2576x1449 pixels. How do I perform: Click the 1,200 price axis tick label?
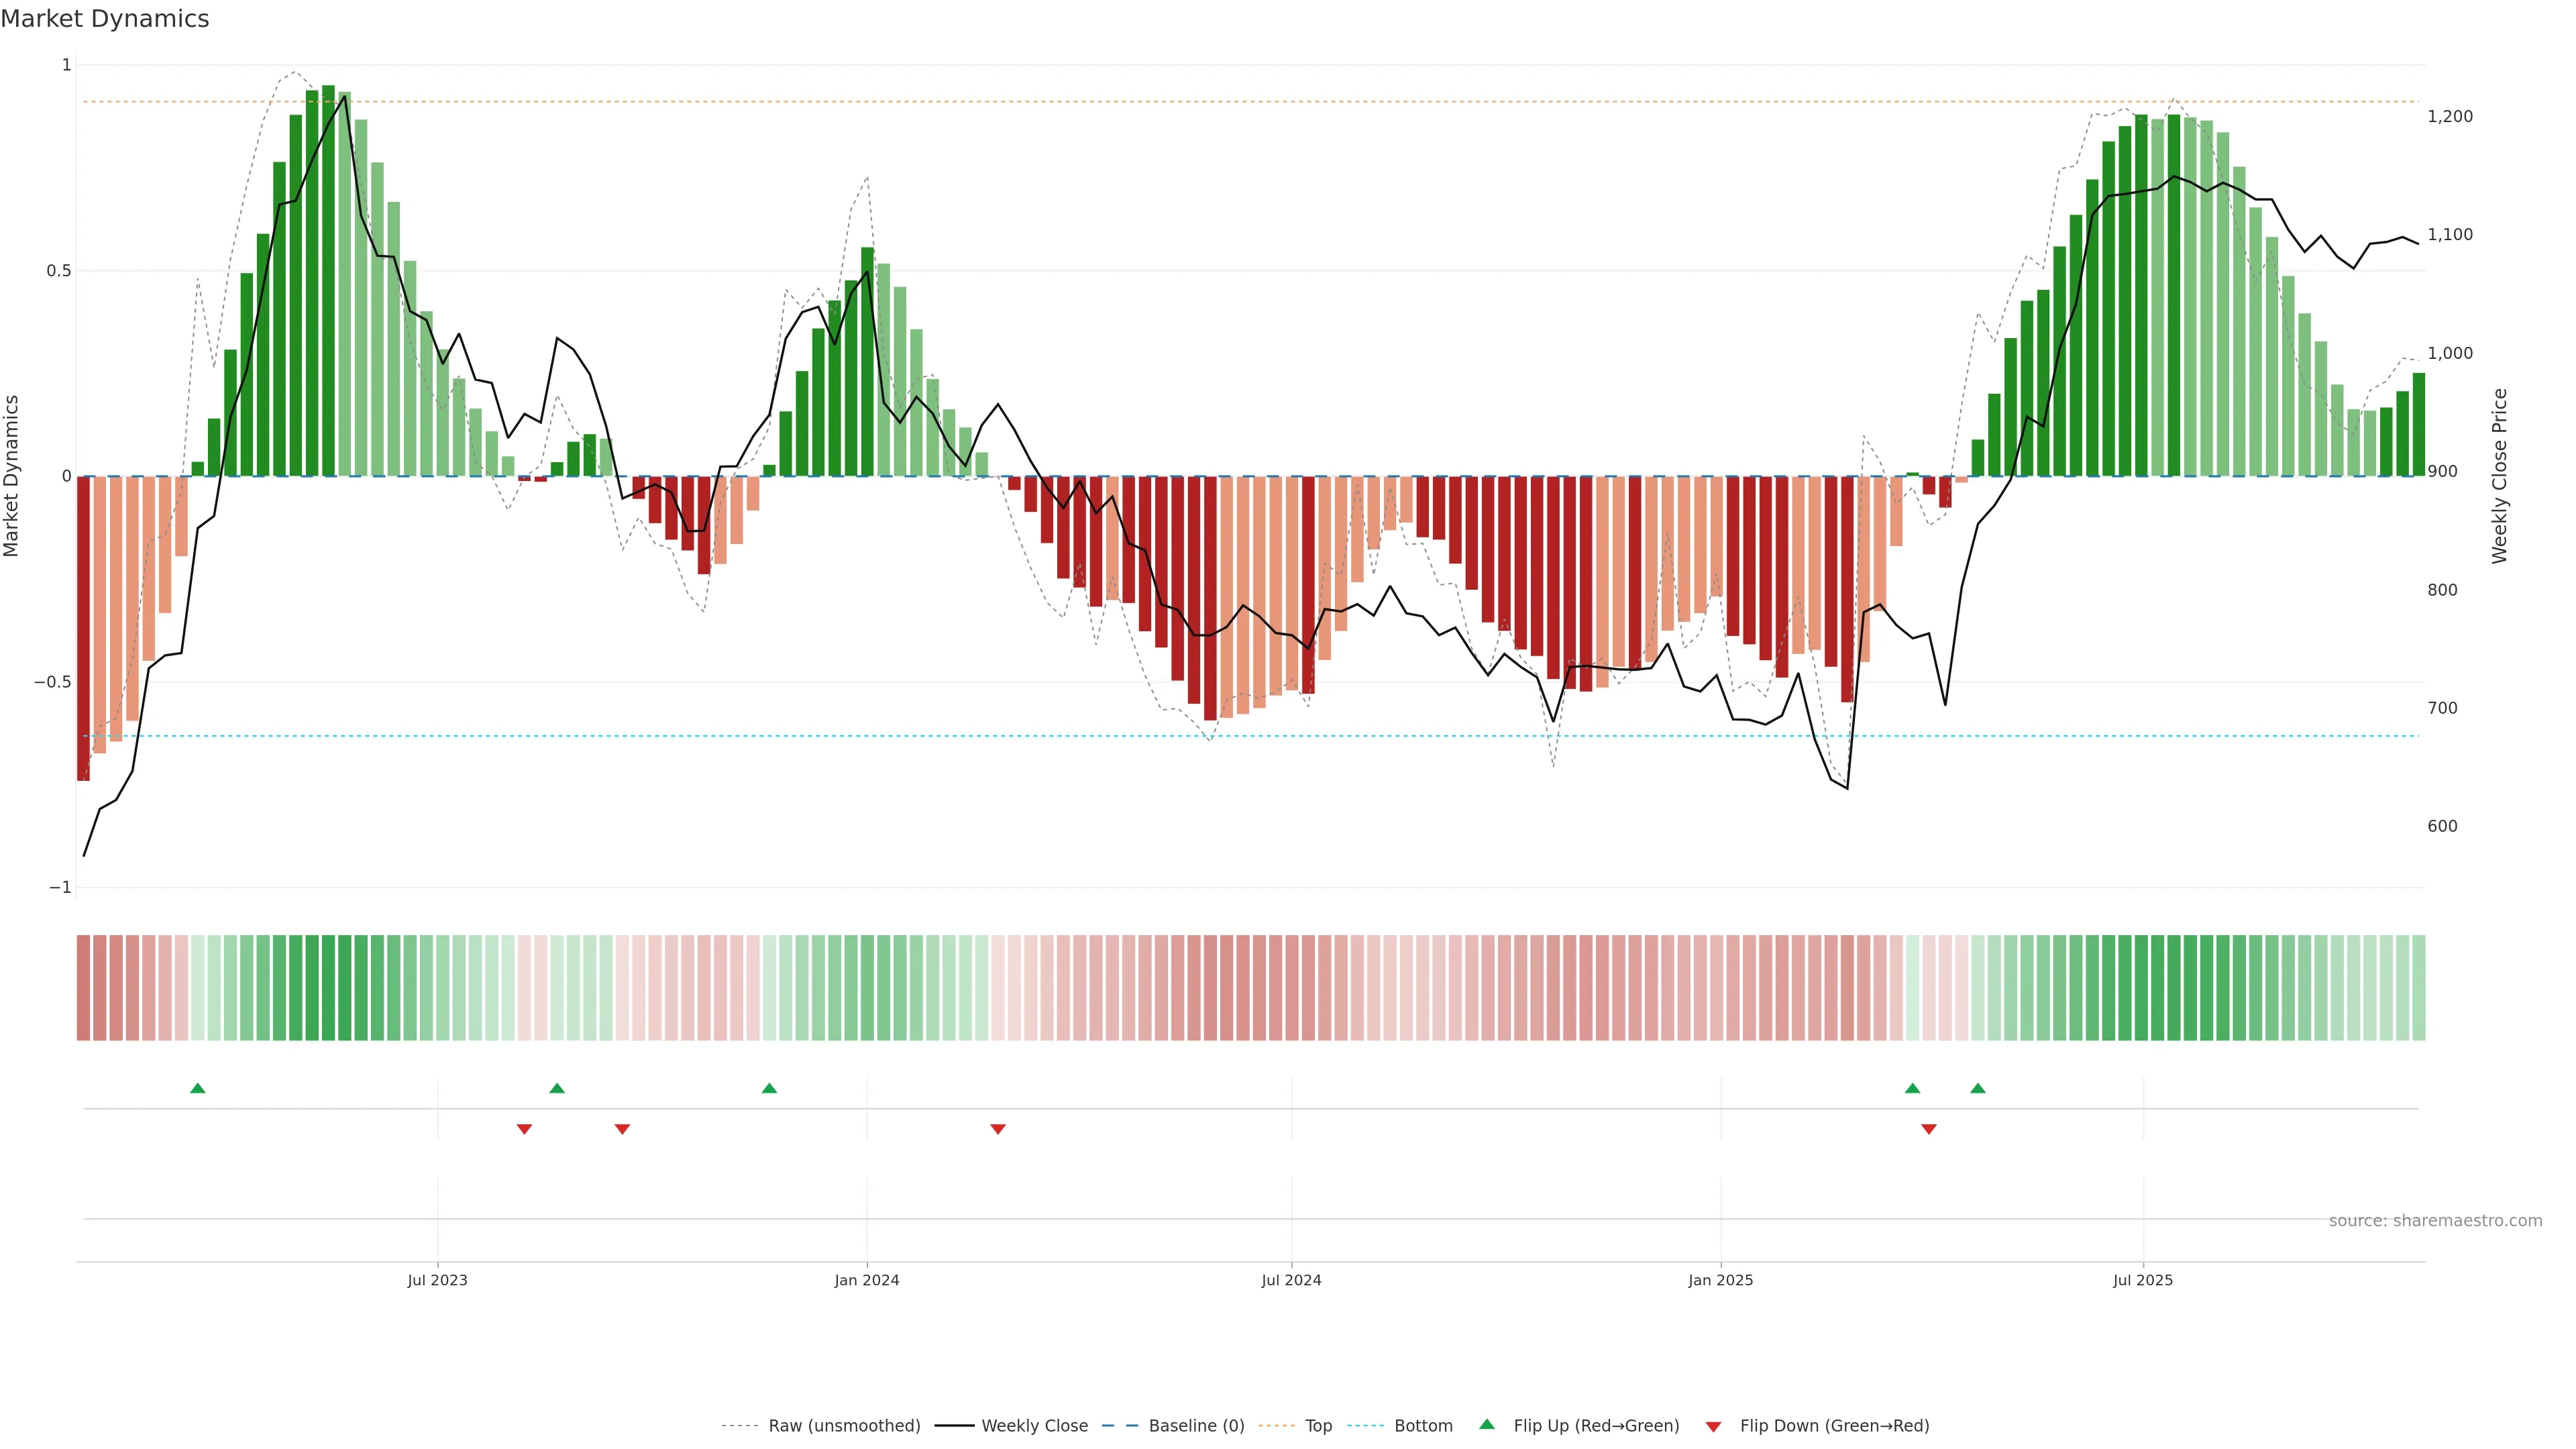[x=2450, y=117]
